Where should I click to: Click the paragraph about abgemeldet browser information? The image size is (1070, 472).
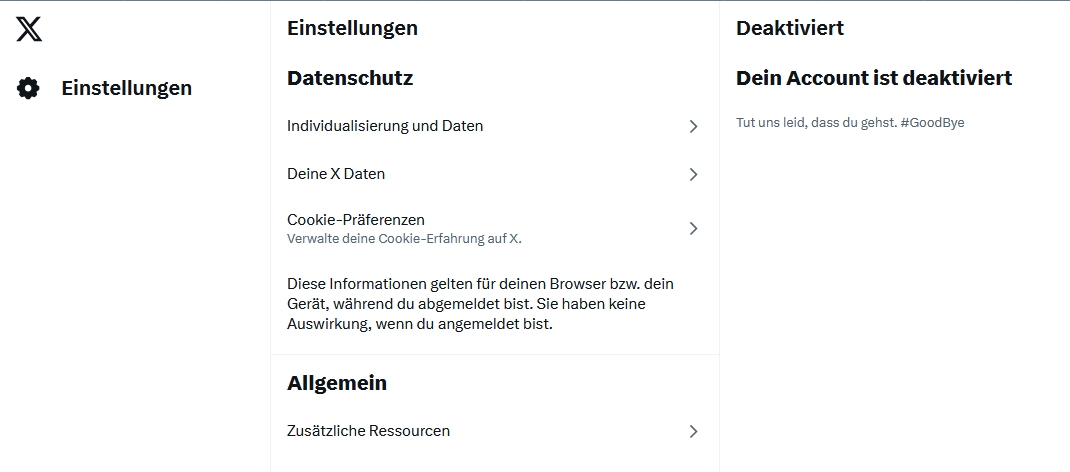coord(480,304)
